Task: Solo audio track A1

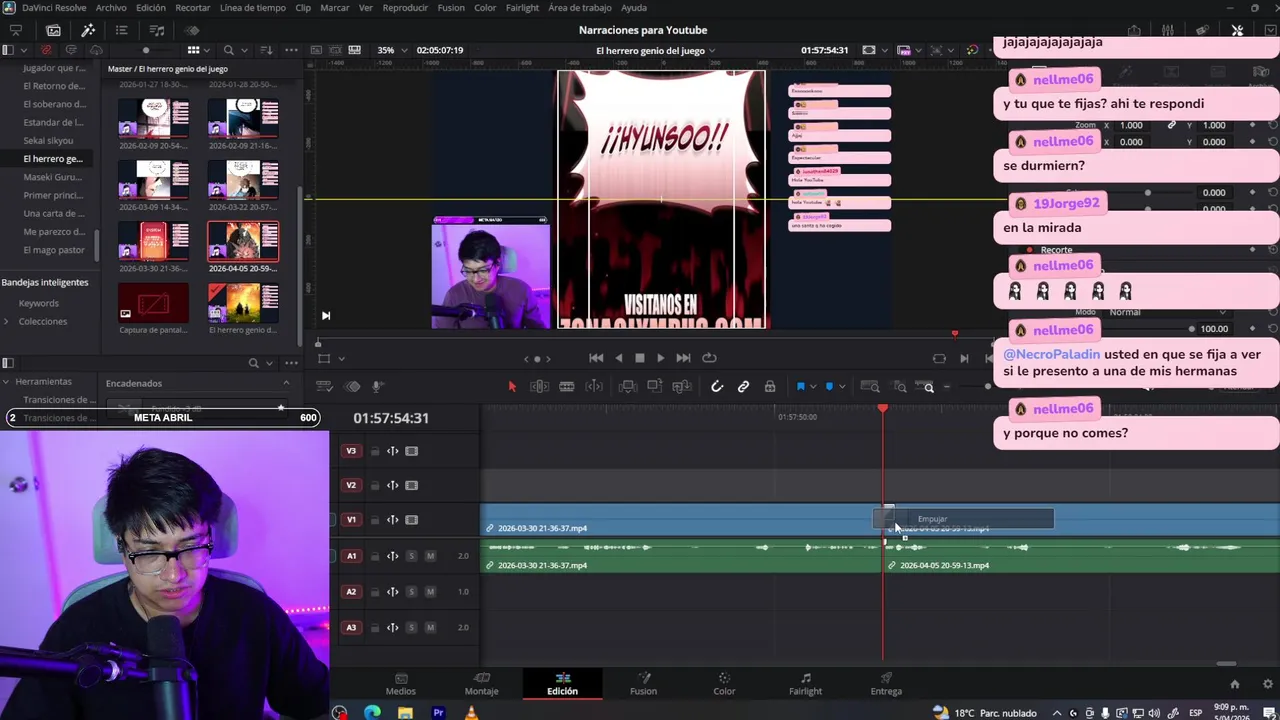Action: [411, 556]
